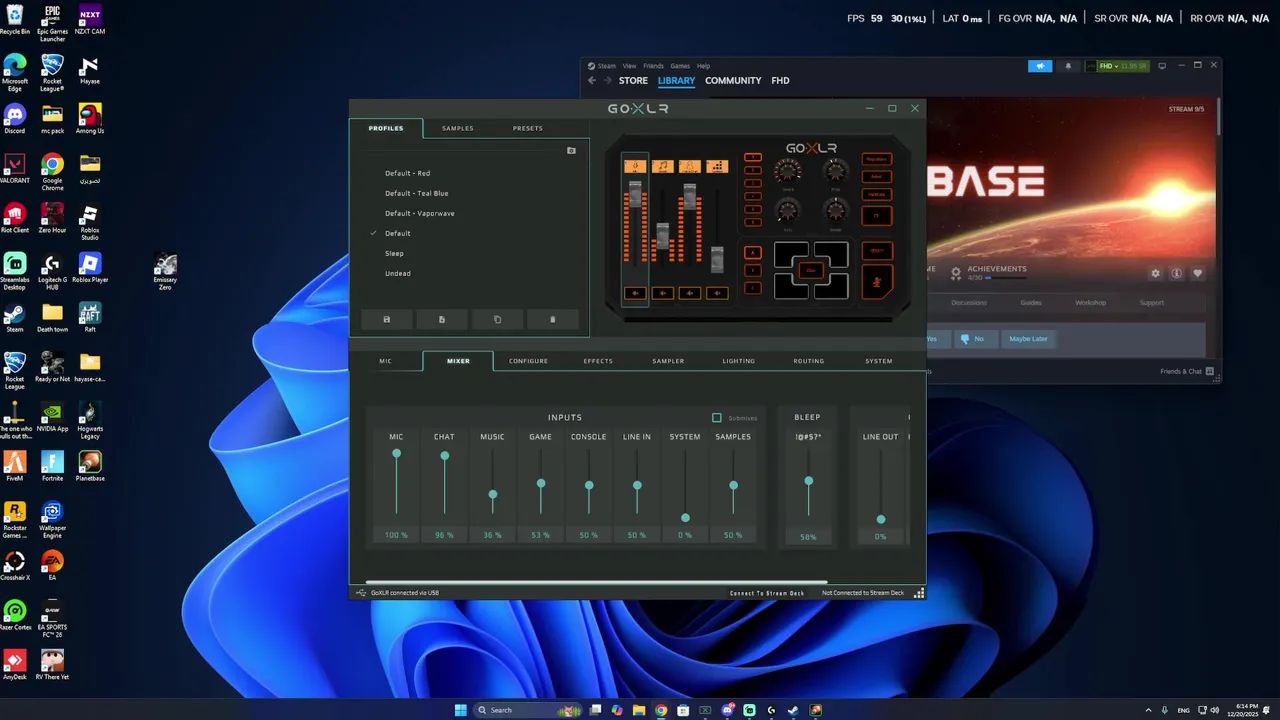This screenshot has width=1280, height=720.
Task: Click the MUSIC volume slider handle
Action: (x=492, y=495)
